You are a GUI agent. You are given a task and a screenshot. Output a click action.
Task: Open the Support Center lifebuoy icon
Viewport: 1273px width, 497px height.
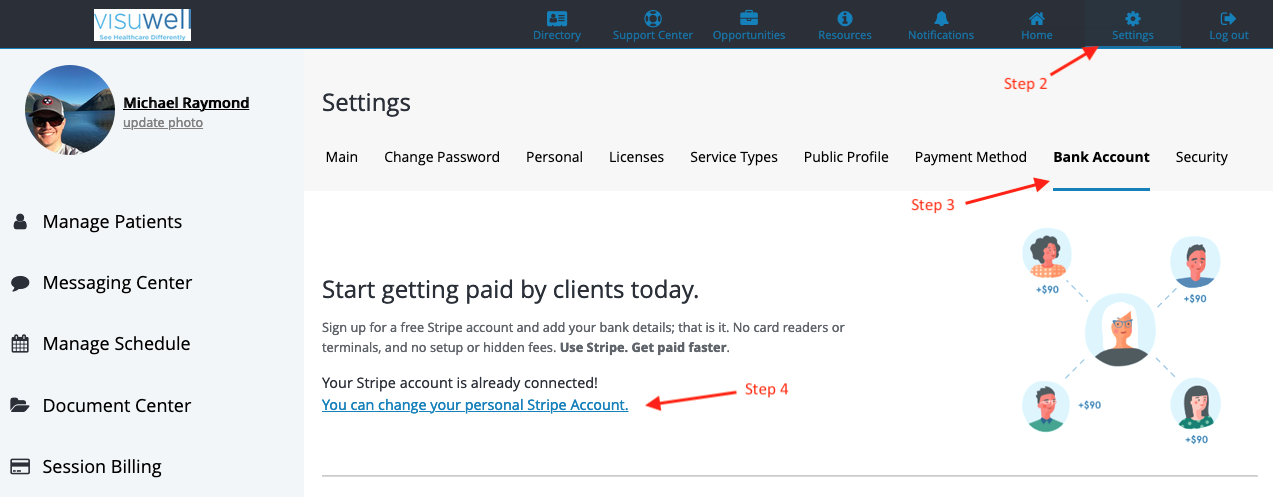pyautogui.click(x=653, y=19)
